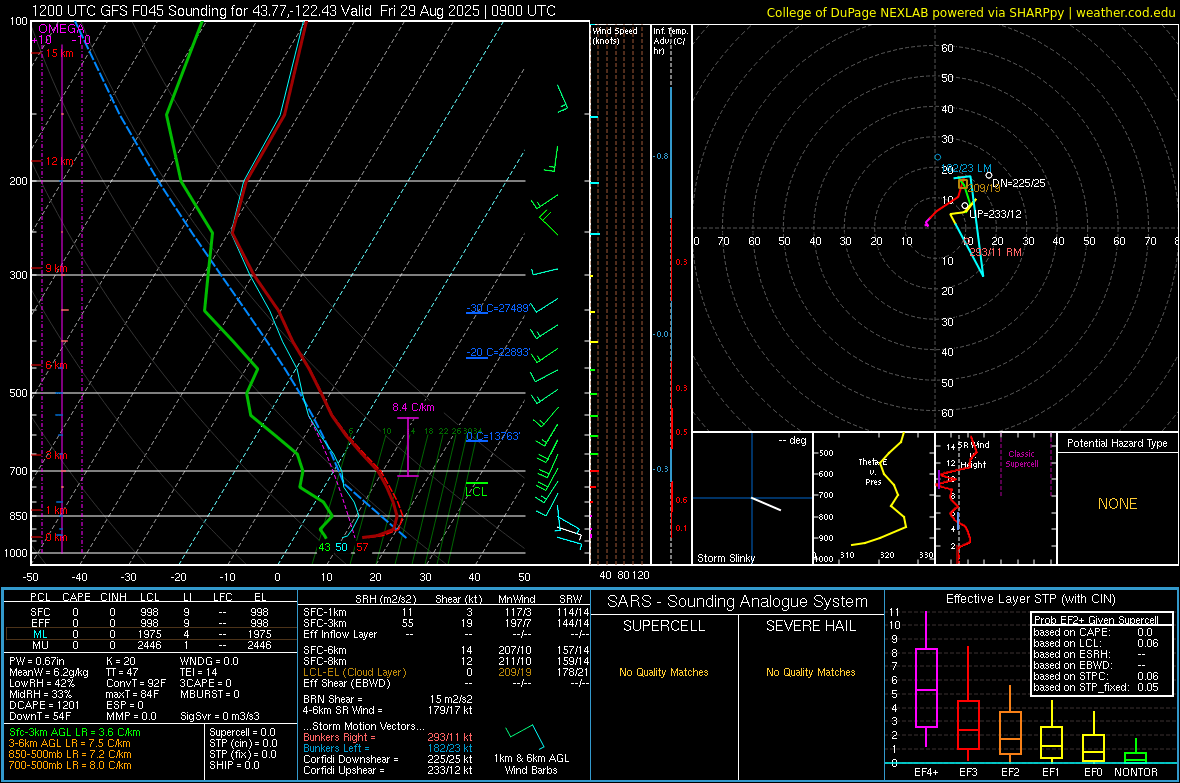Click the DCAPE = 1201 value
This screenshot has width=1180, height=783.
pos(44,705)
